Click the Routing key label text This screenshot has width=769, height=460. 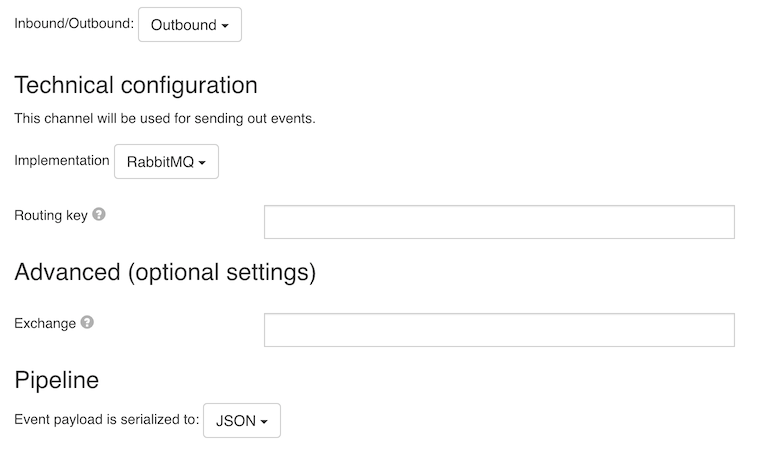50,215
